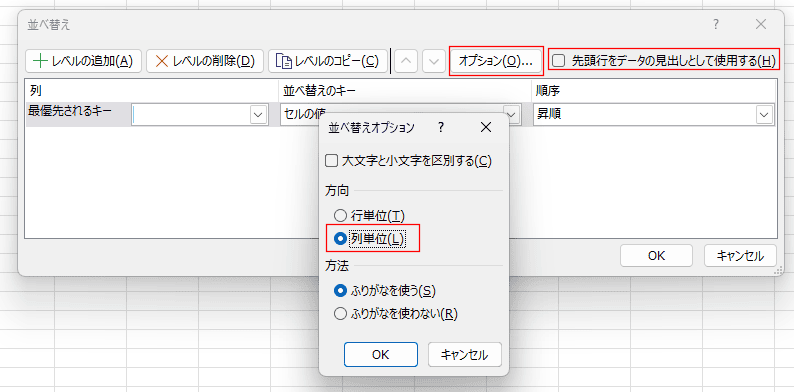This screenshot has width=794, height=392.
Task: Open the オプション button in sort dialog
Action: pos(496,61)
